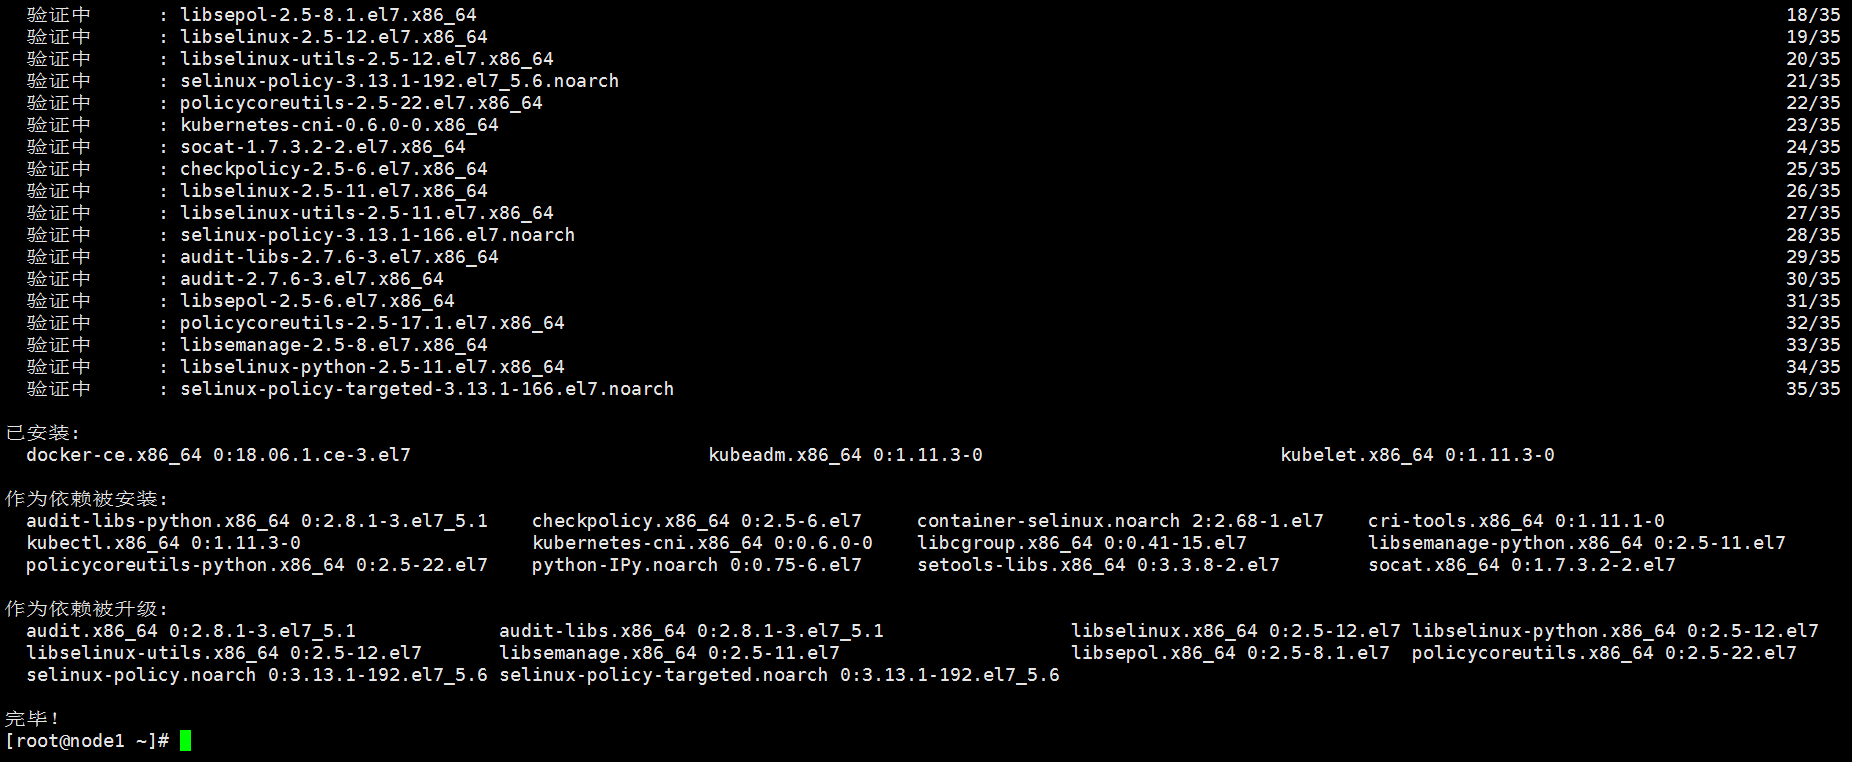The width and height of the screenshot is (1852, 762).
Task: Click the 18/35 progress counter
Action: tap(1813, 15)
